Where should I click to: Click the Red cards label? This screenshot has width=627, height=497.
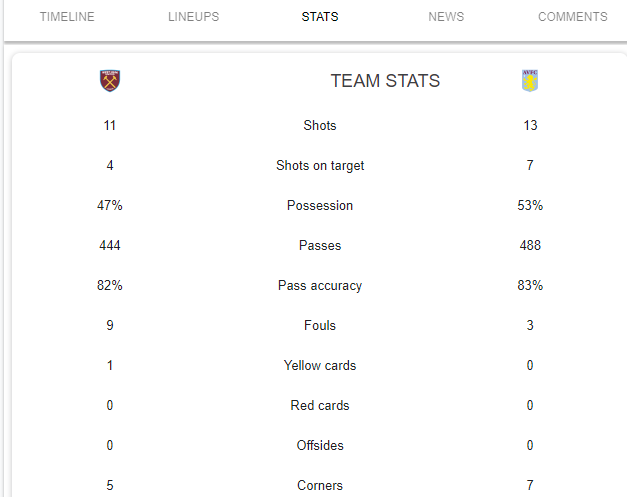click(320, 405)
